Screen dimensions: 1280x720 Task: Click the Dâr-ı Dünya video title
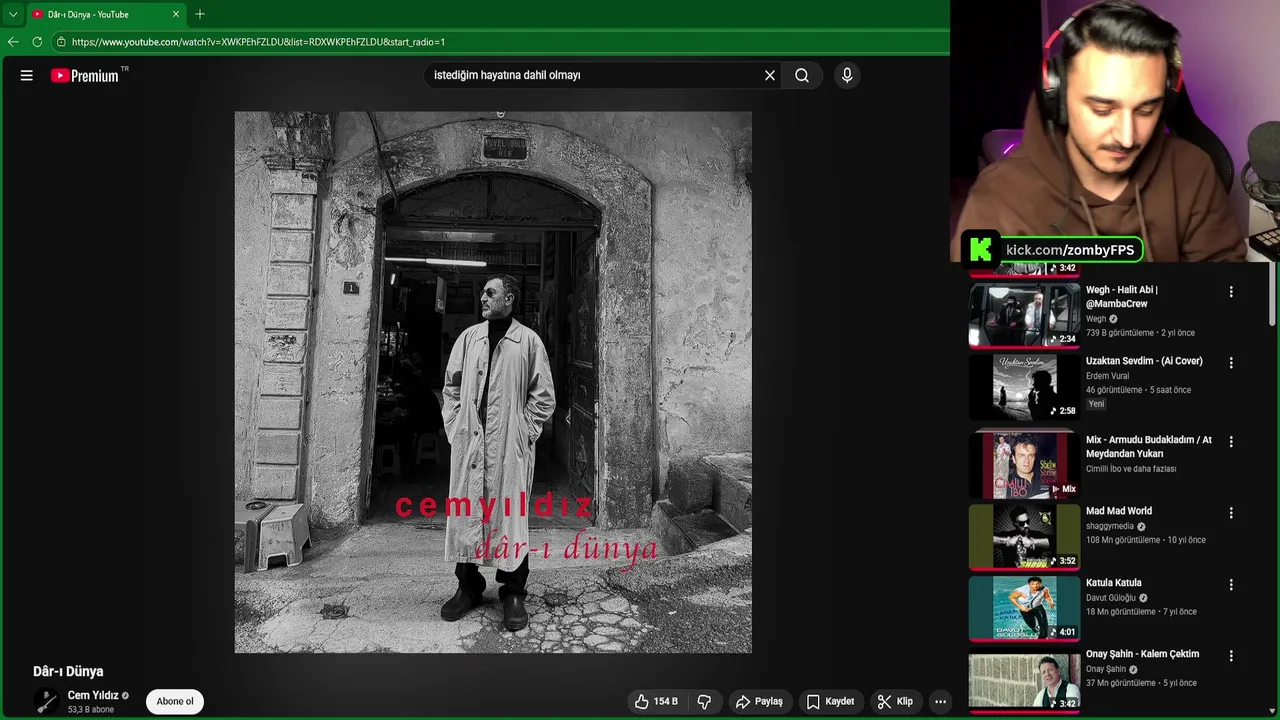point(68,671)
